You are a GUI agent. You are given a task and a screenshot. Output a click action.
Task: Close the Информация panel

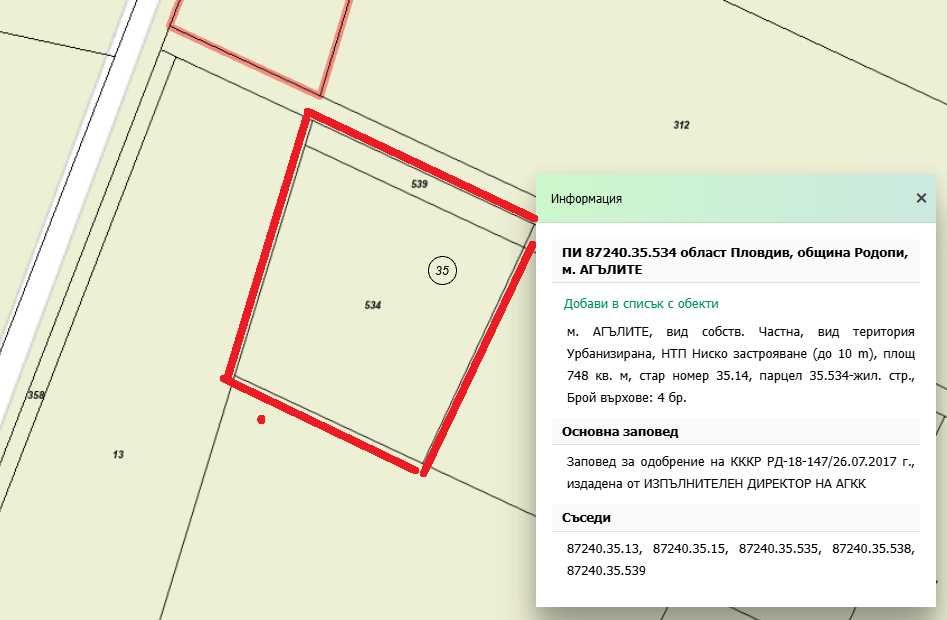[921, 198]
